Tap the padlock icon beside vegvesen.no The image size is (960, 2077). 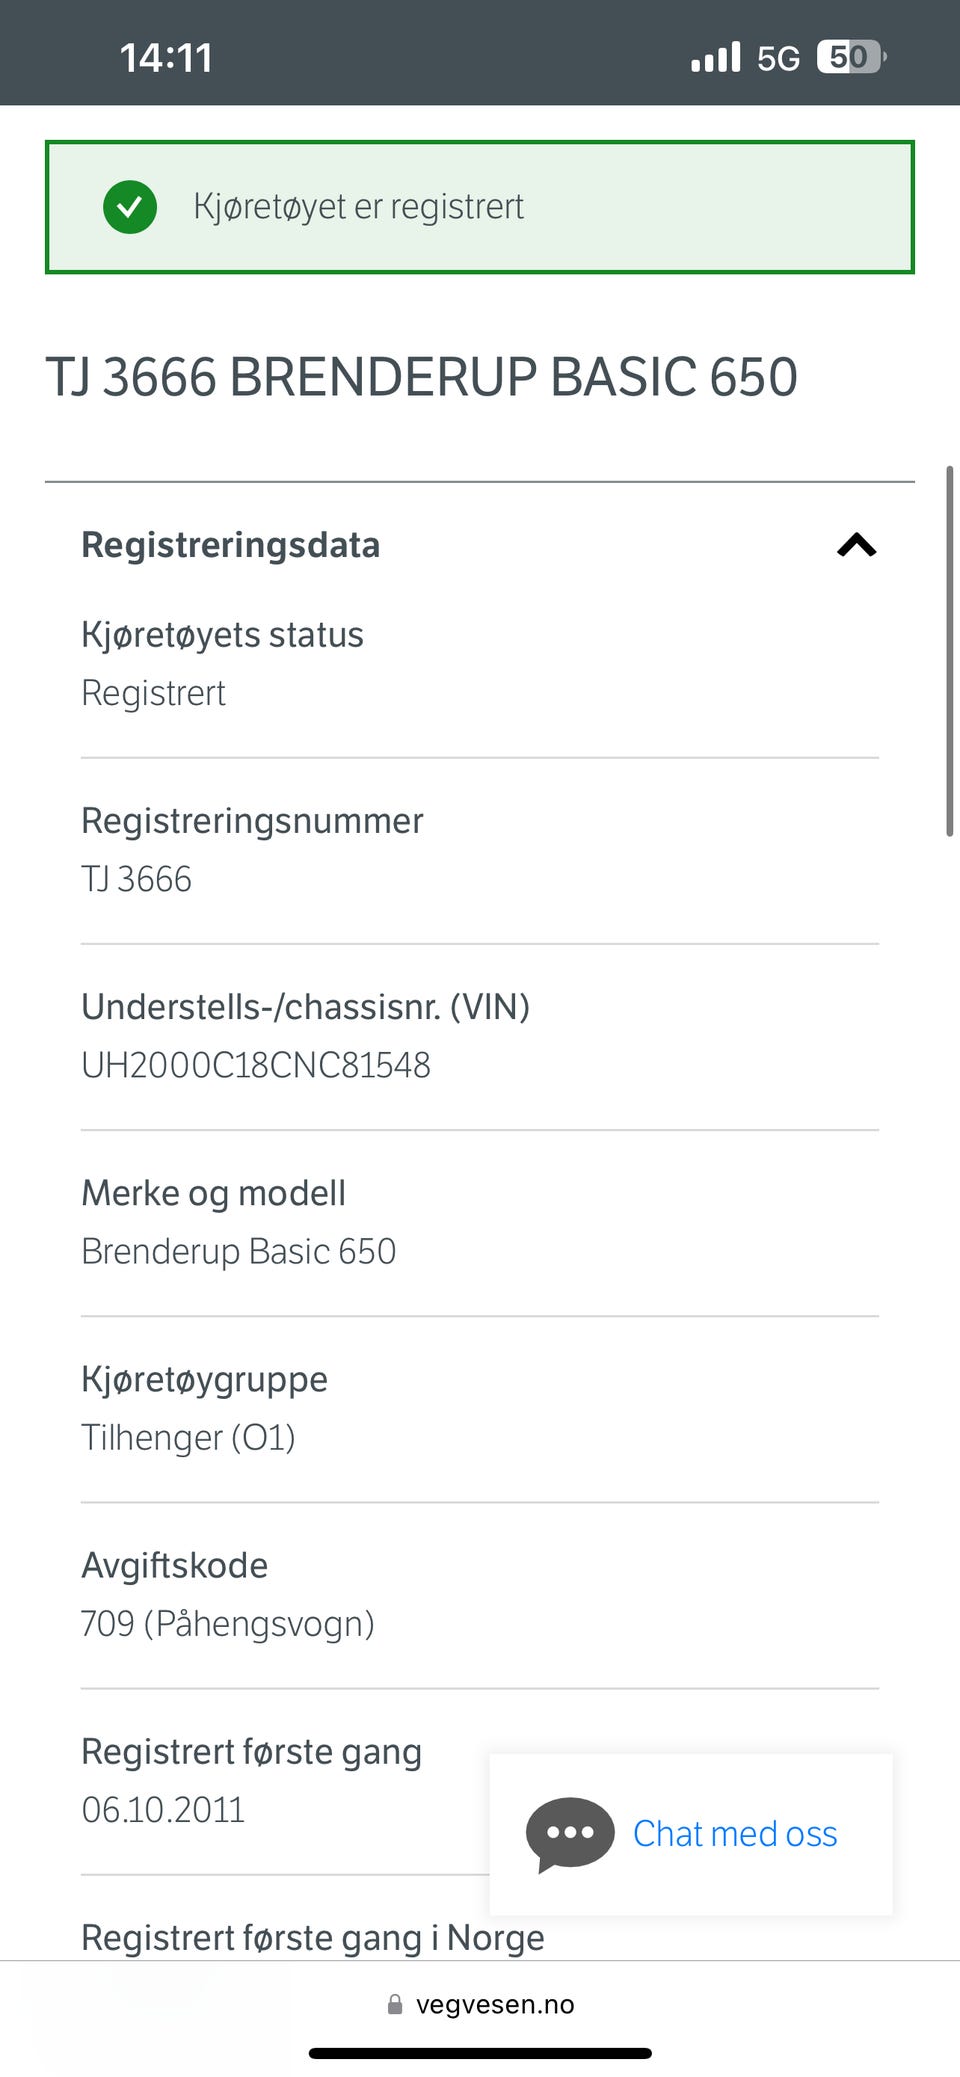point(395,2004)
